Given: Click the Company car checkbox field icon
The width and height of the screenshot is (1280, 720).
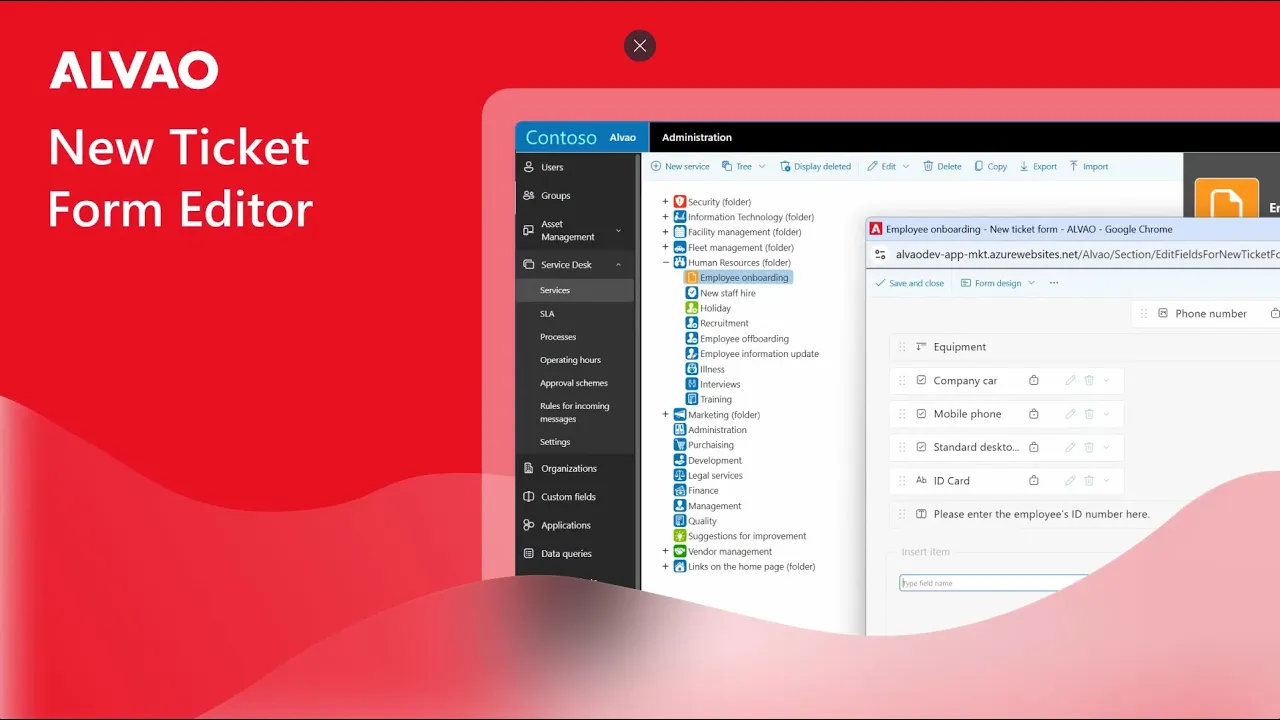Looking at the screenshot, I should coord(921,381).
